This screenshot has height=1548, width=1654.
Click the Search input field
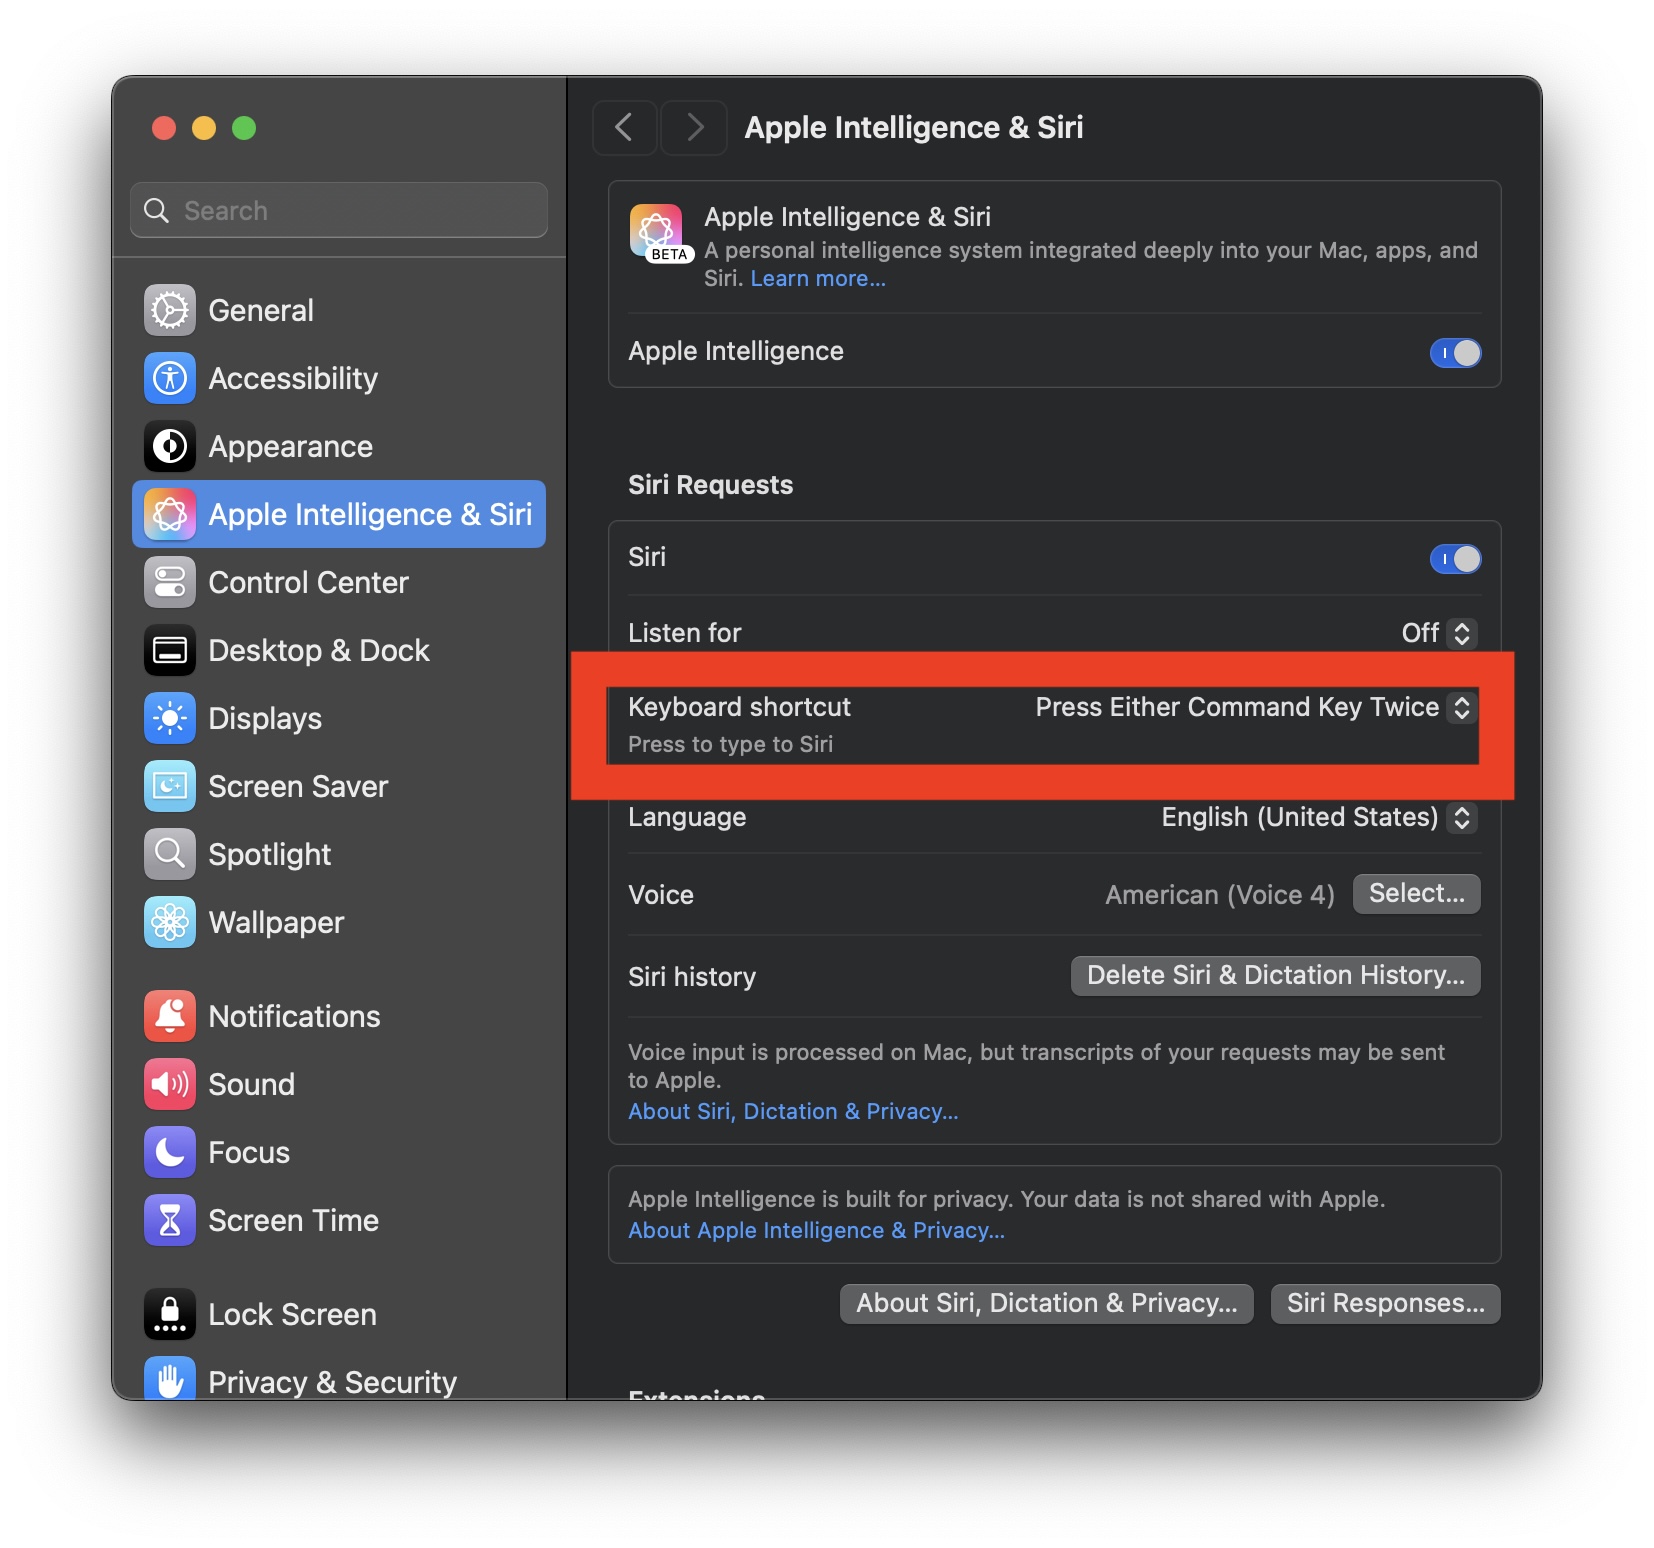(x=339, y=210)
